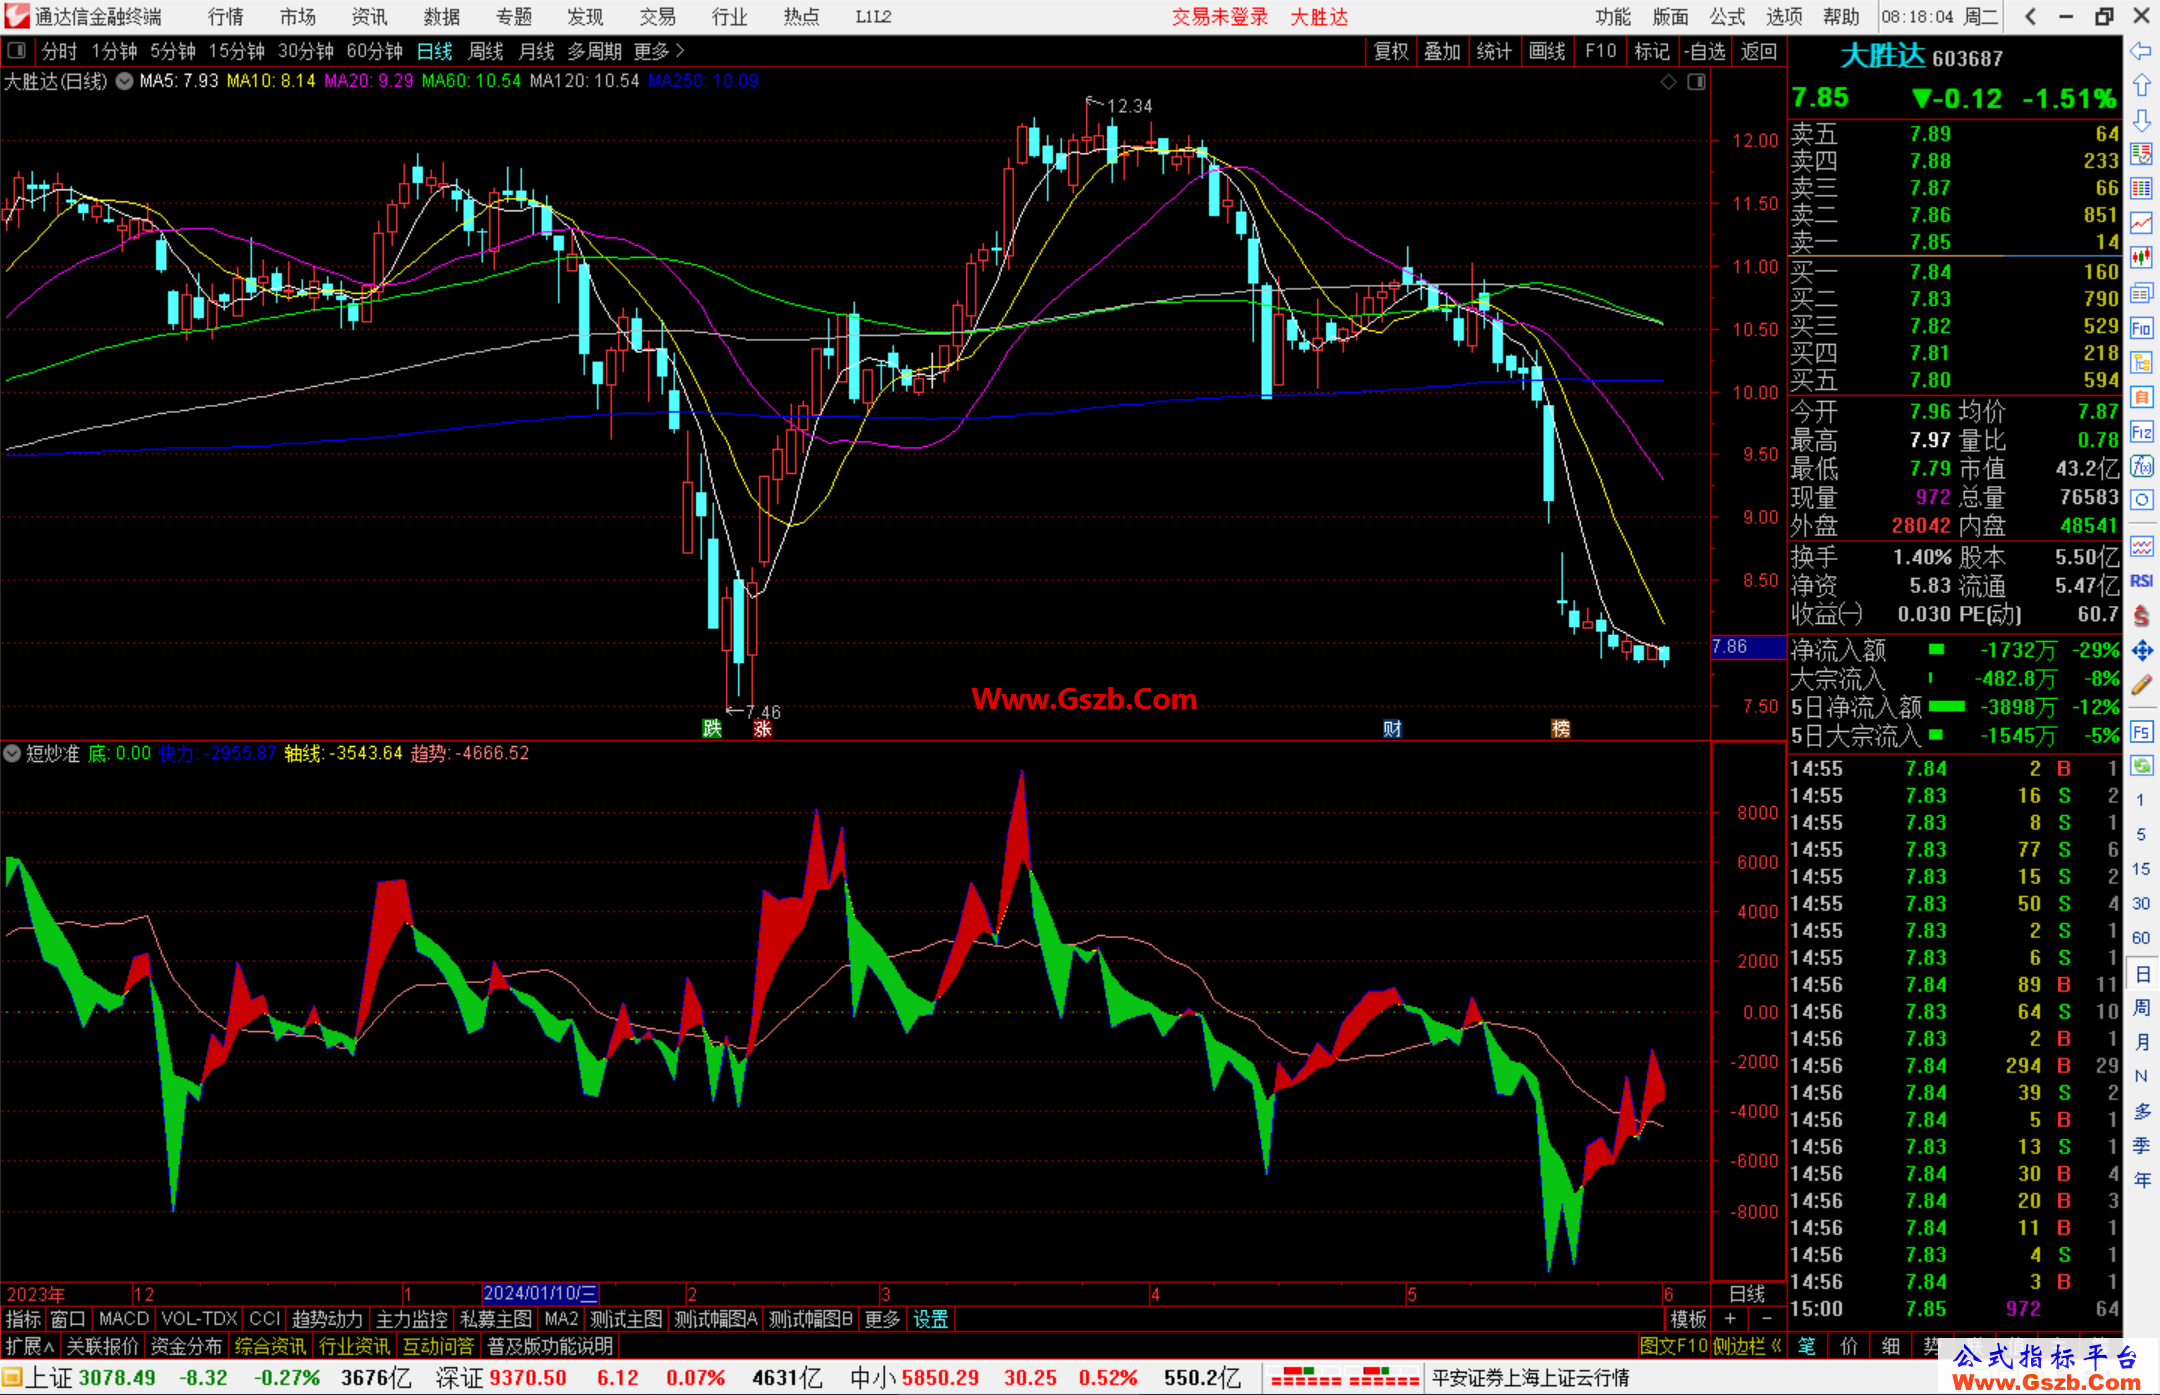Open the 扩展 expander at bottom left
The height and width of the screenshot is (1395, 2160).
pyautogui.click(x=30, y=1346)
